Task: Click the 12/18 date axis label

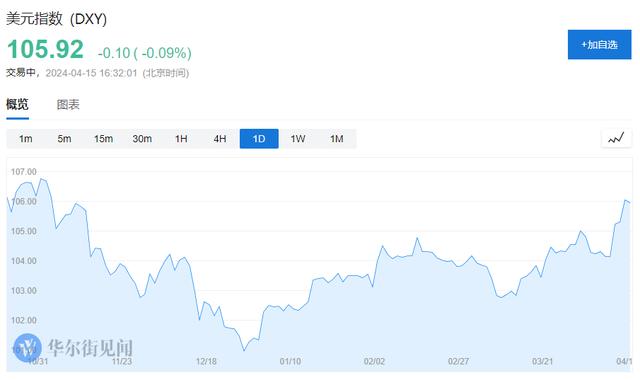Action: click(x=206, y=361)
